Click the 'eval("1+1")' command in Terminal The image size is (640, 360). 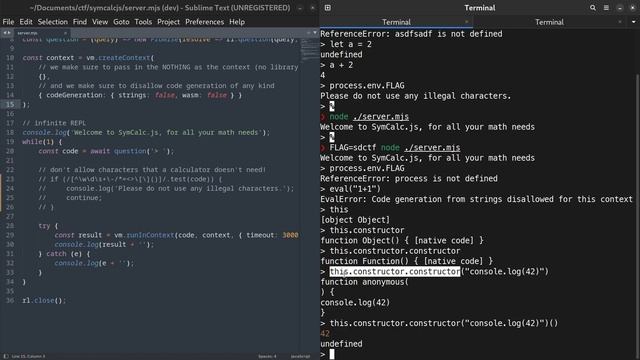(x=355, y=189)
